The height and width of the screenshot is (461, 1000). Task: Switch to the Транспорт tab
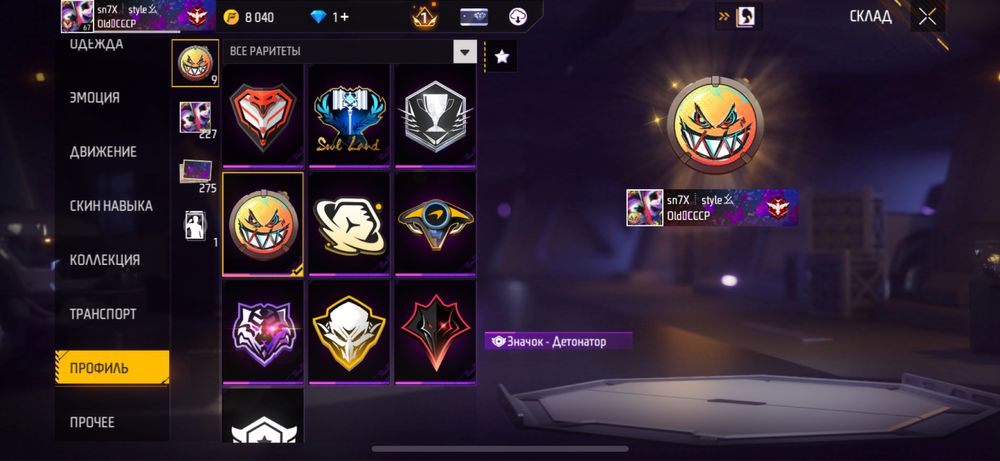pos(103,314)
